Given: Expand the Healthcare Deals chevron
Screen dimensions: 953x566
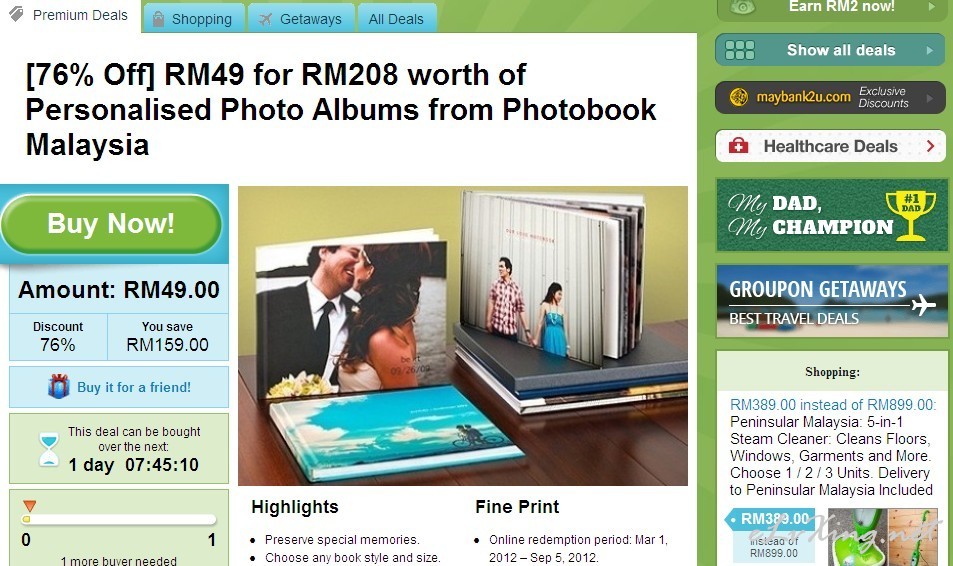Looking at the screenshot, I should point(930,146).
